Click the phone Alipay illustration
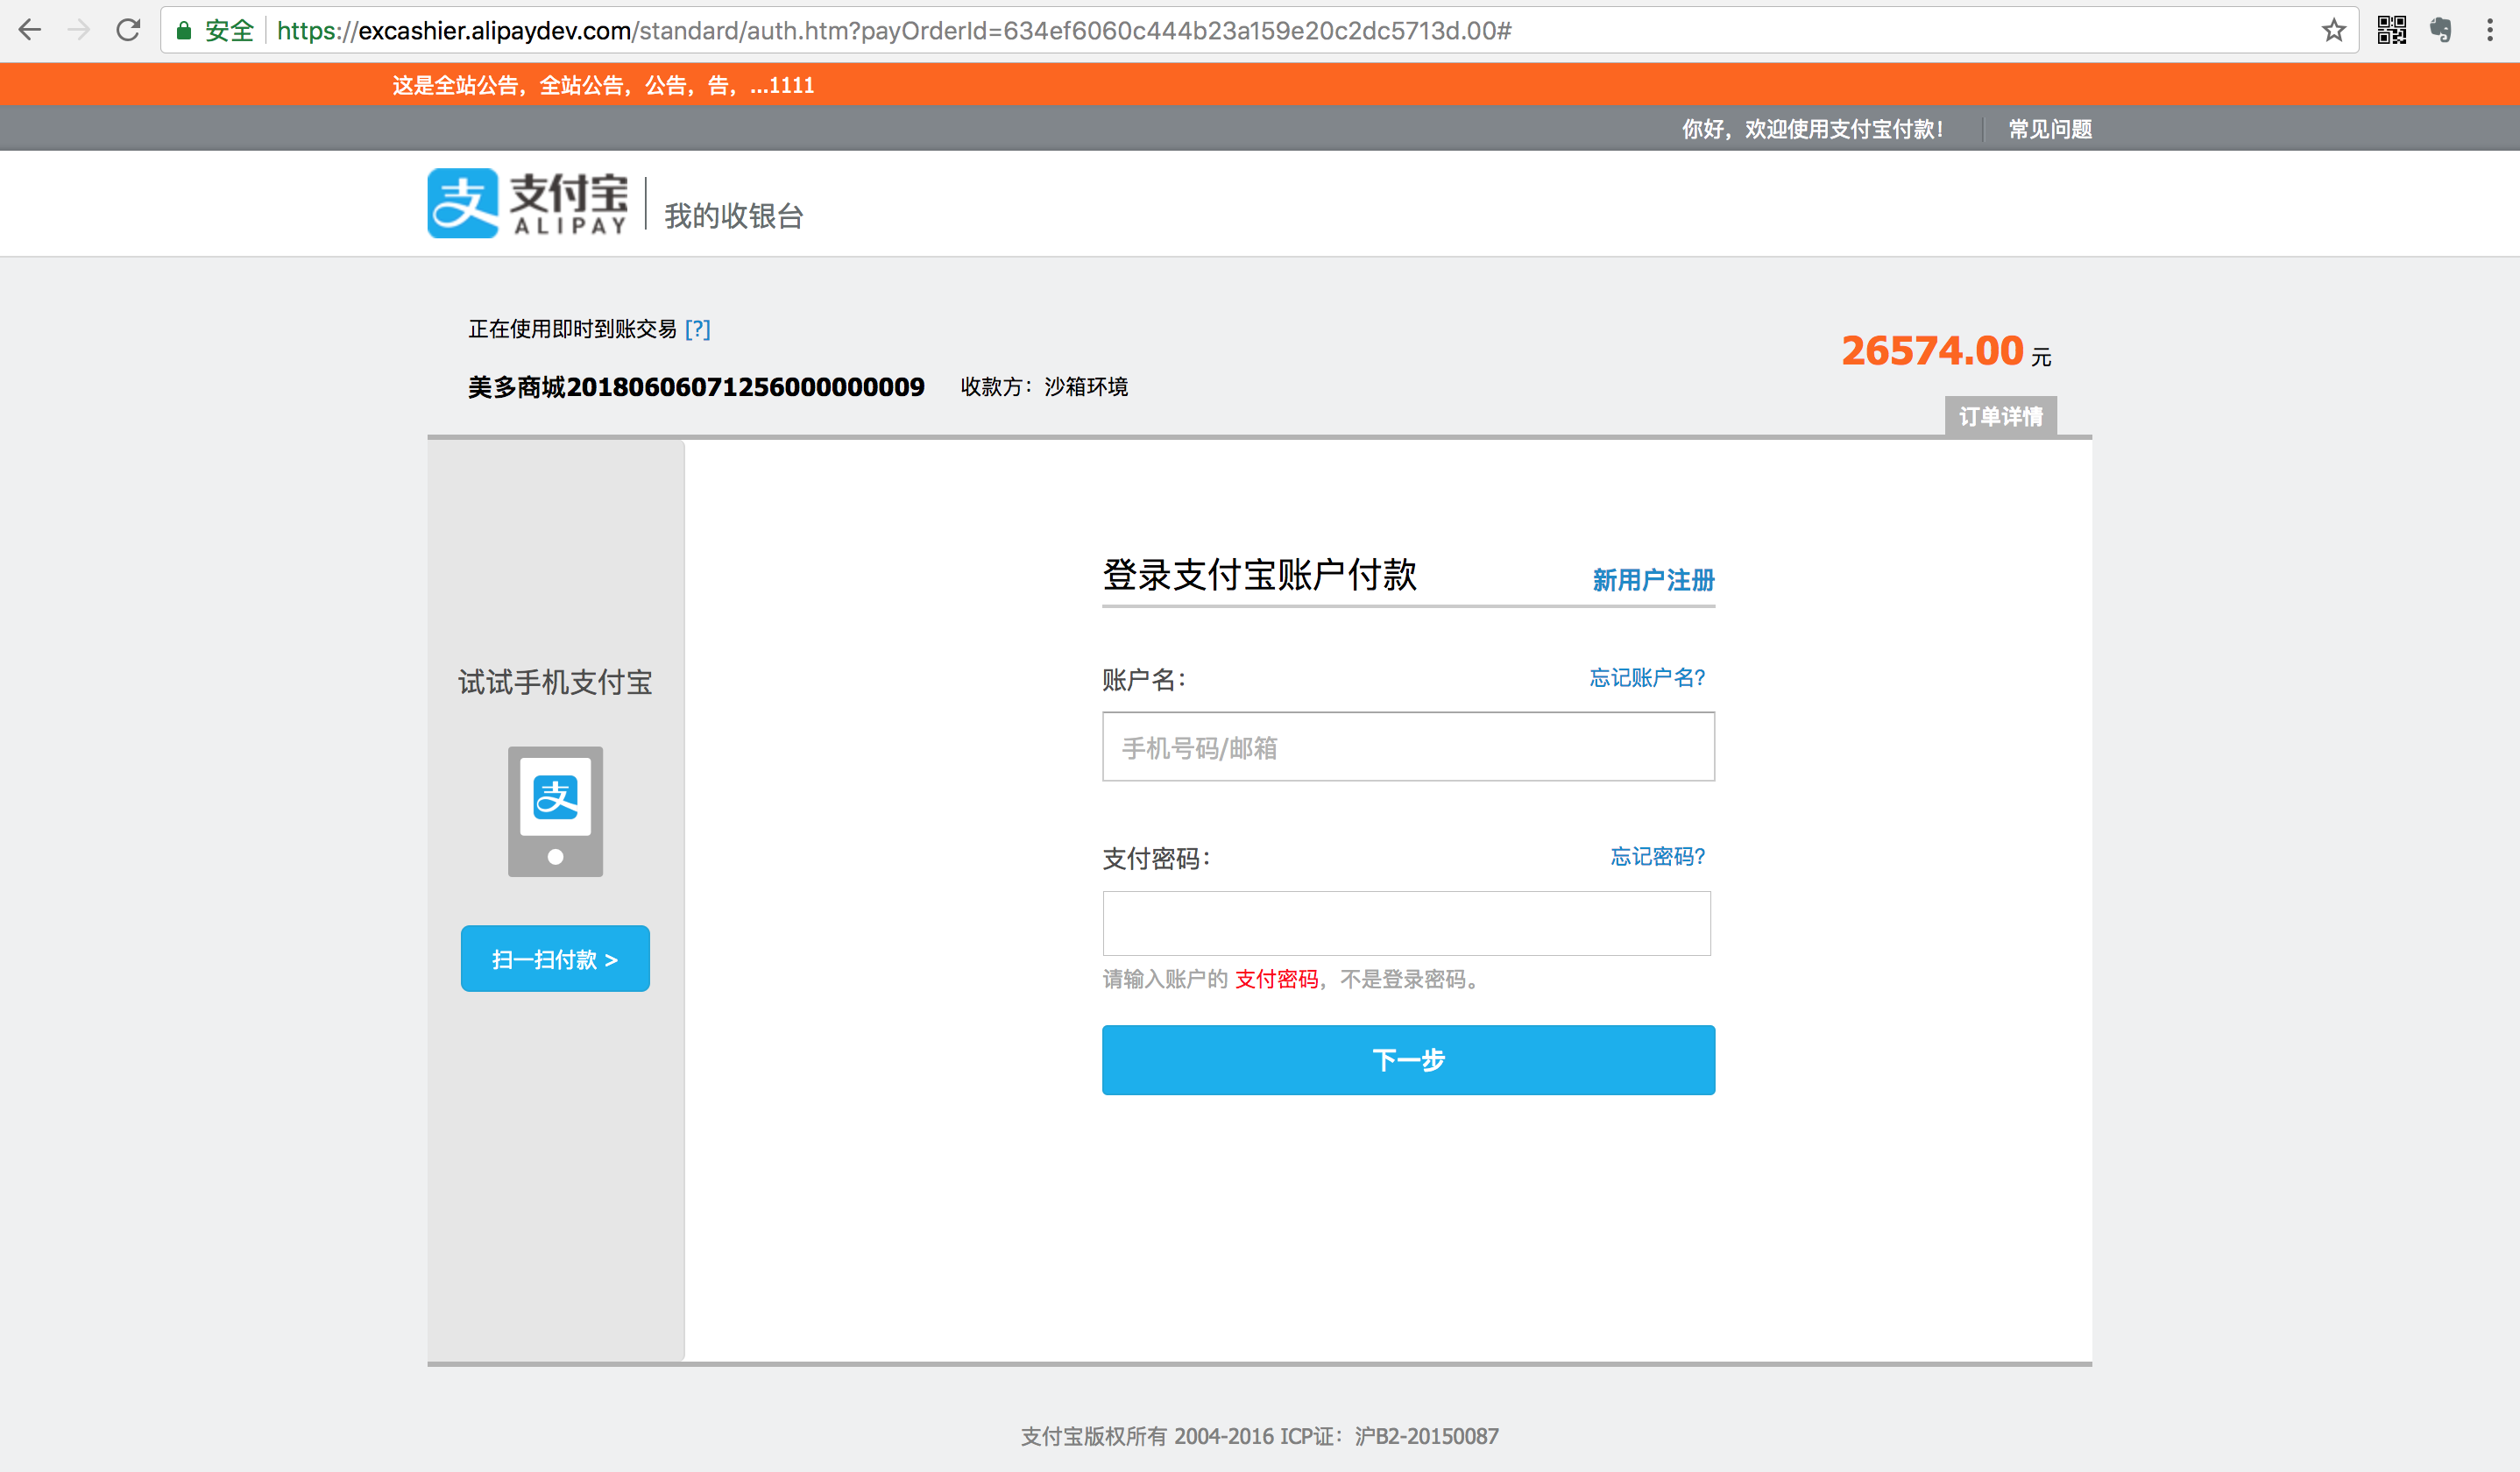 click(x=555, y=811)
